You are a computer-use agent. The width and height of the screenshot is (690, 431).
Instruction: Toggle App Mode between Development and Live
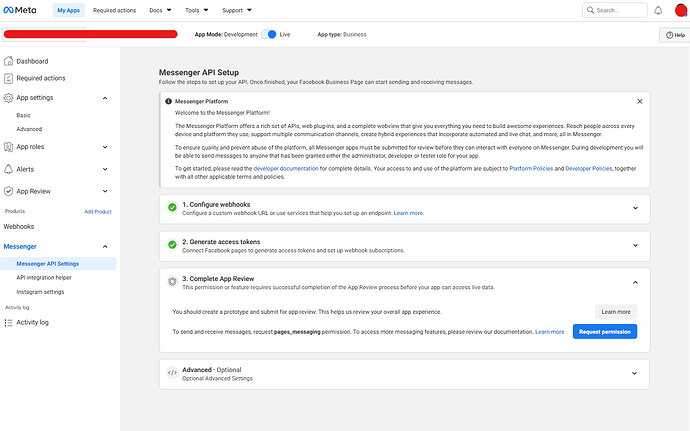[269, 34]
